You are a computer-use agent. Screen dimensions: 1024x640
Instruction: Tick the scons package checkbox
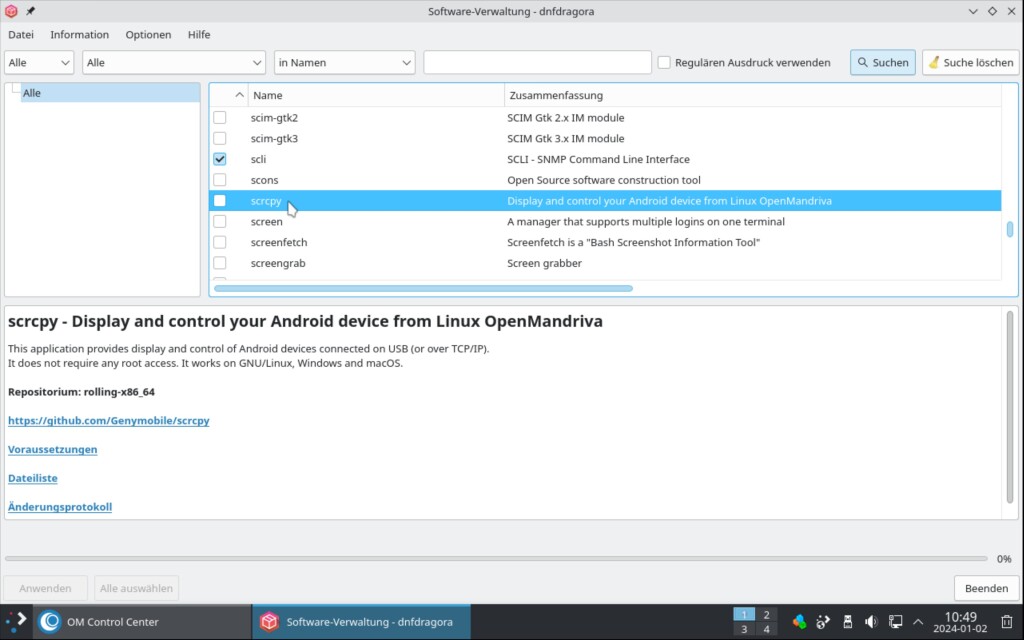(x=219, y=180)
